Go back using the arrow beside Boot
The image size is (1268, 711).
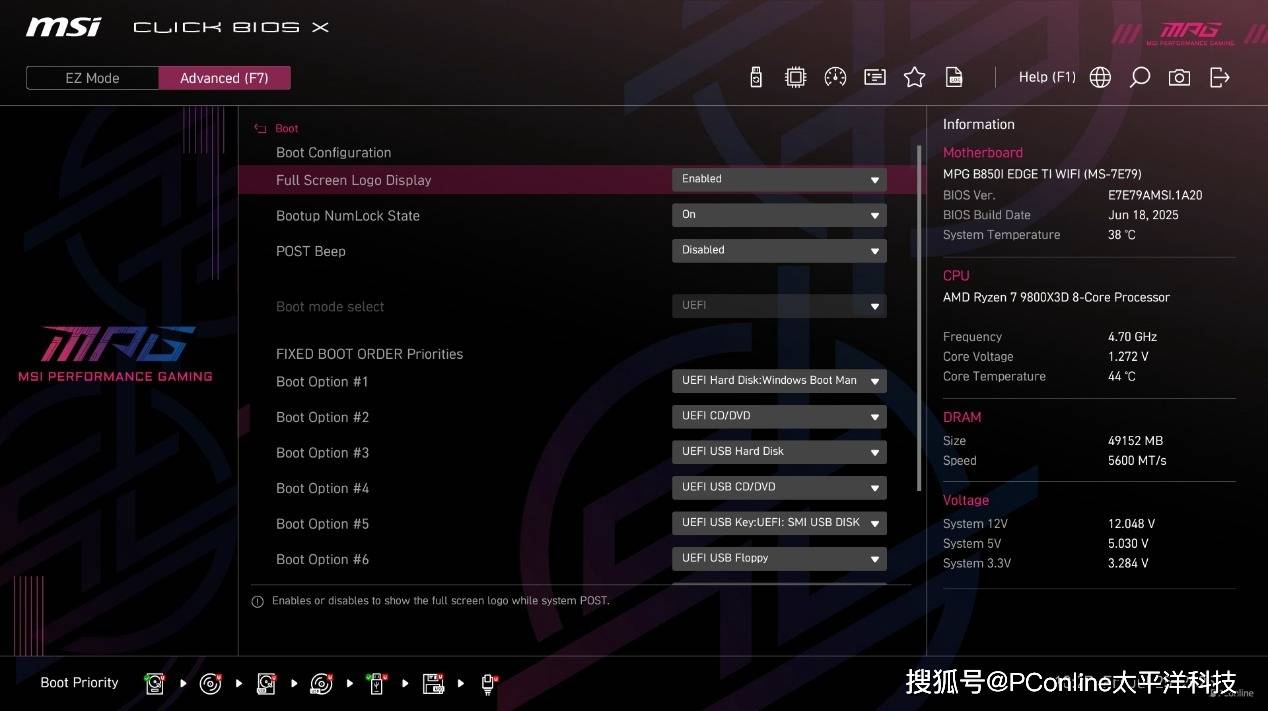pyautogui.click(x=260, y=128)
